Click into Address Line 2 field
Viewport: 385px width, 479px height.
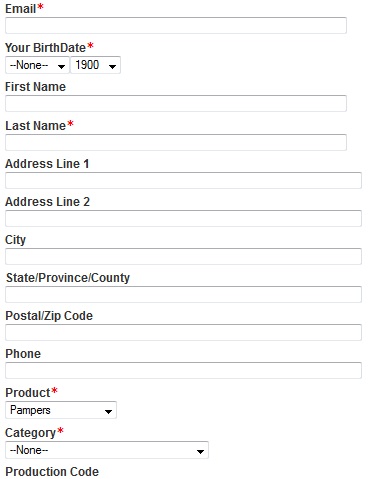(183, 218)
